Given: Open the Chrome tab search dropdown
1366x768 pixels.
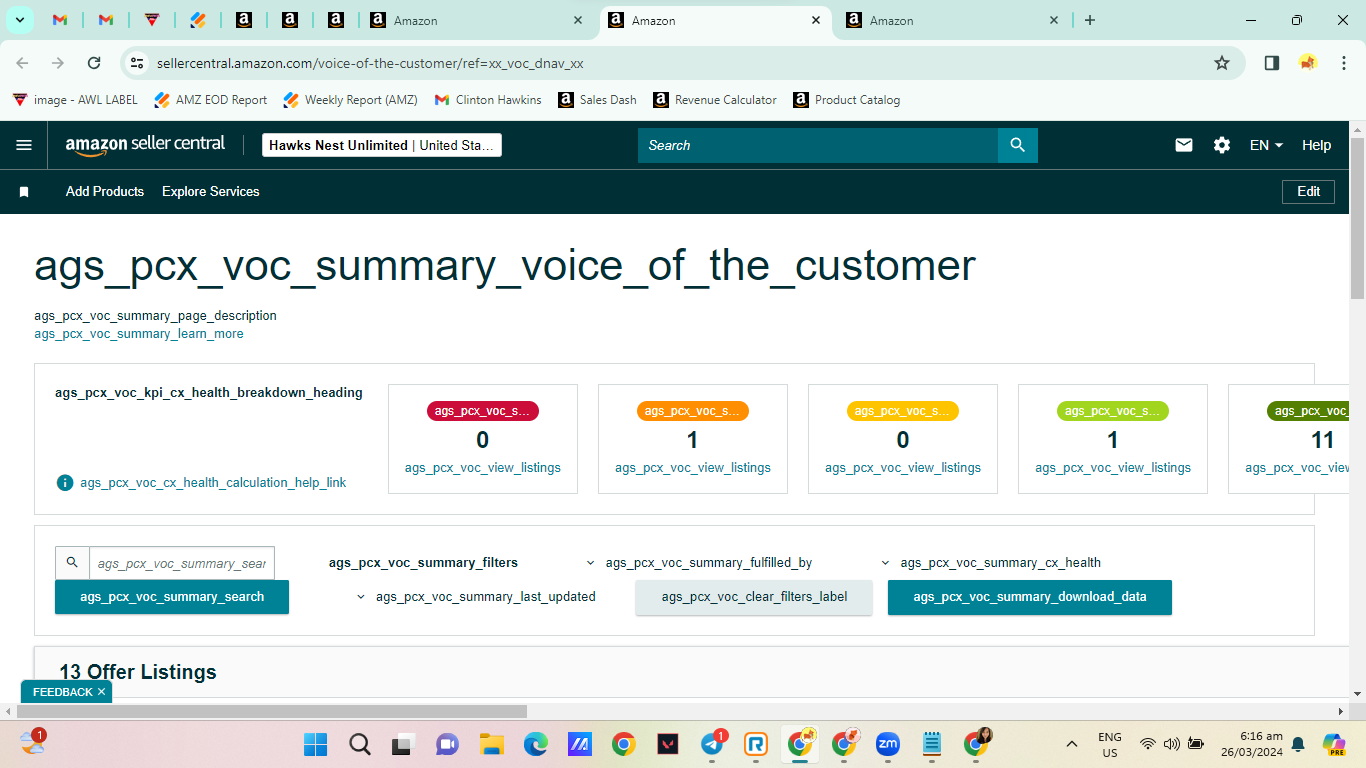Looking at the screenshot, I should tap(19, 20).
